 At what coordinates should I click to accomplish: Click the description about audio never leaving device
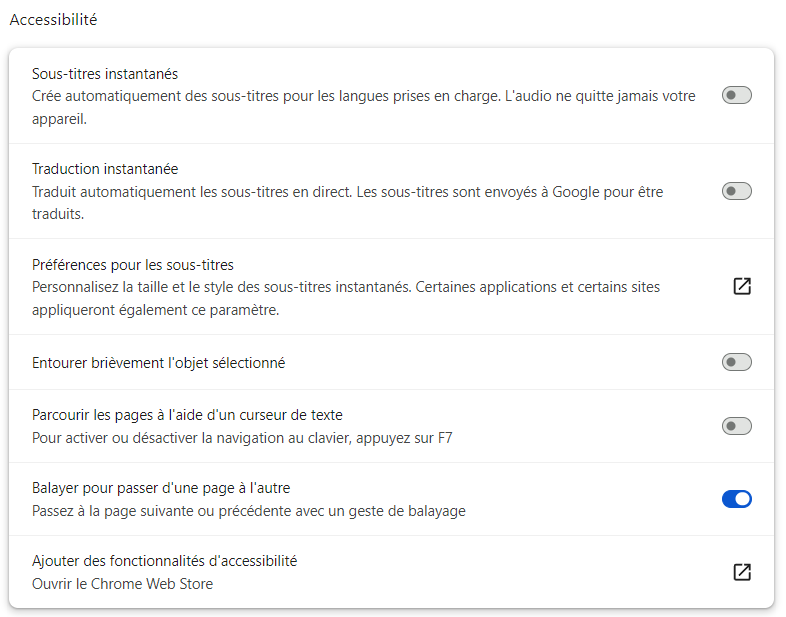click(x=363, y=107)
